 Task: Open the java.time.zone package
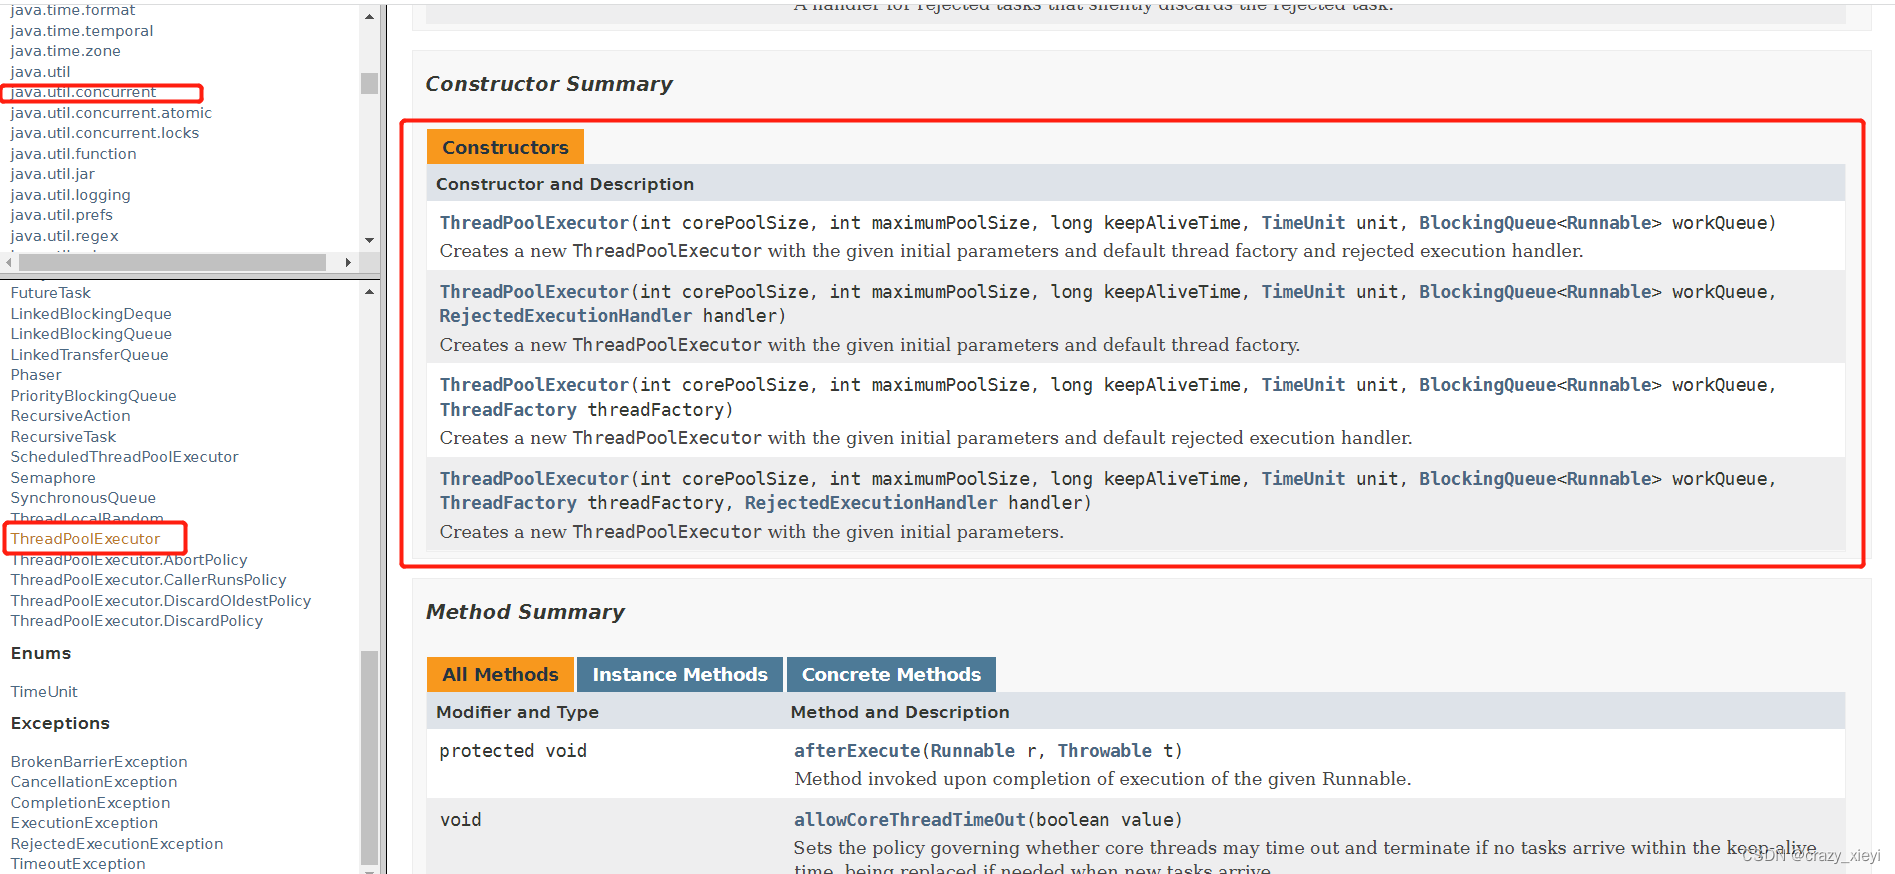[x=65, y=51]
